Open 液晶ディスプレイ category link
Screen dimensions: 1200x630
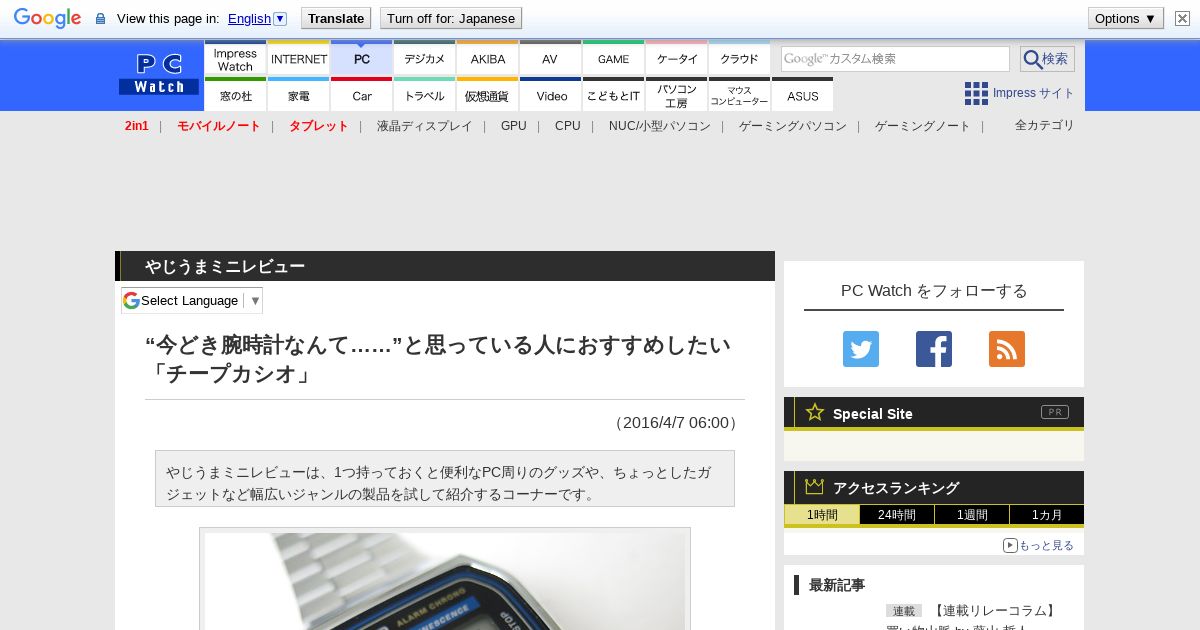pyautogui.click(x=425, y=126)
